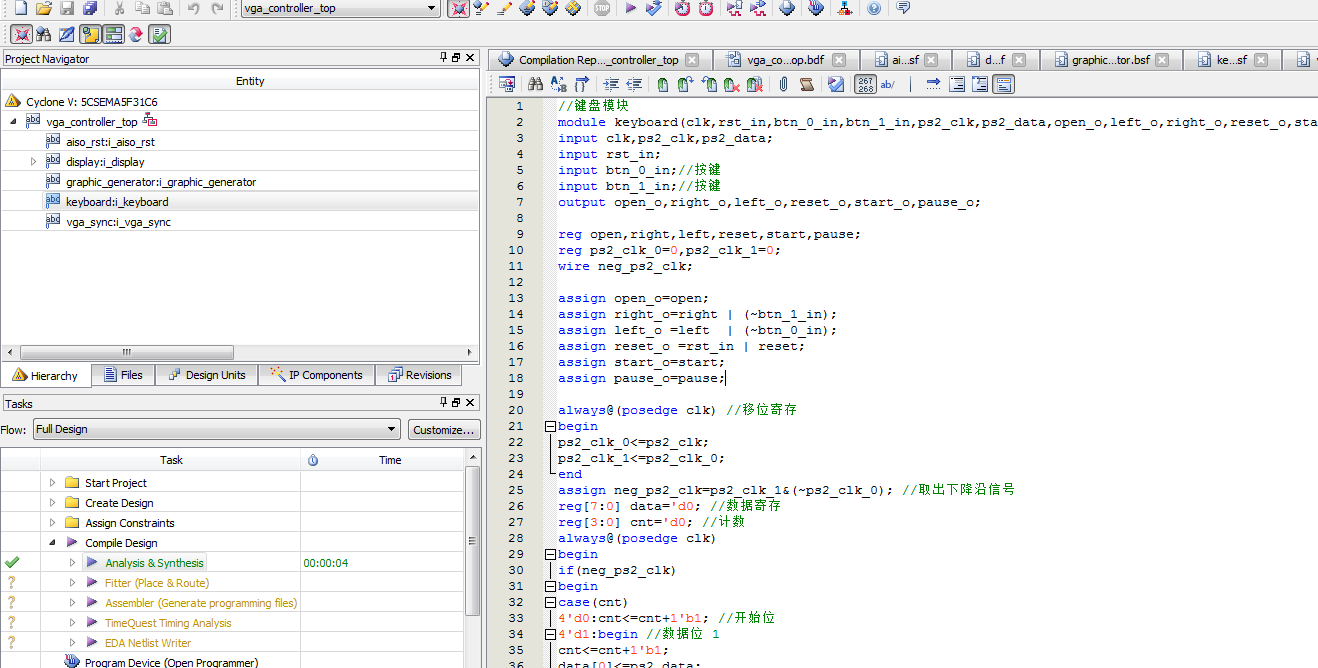Image resolution: width=1318 pixels, height=668 pixels.
Task: Collapse the Compile Design task group
Action: pyautogui.click(x=54, y=542)
